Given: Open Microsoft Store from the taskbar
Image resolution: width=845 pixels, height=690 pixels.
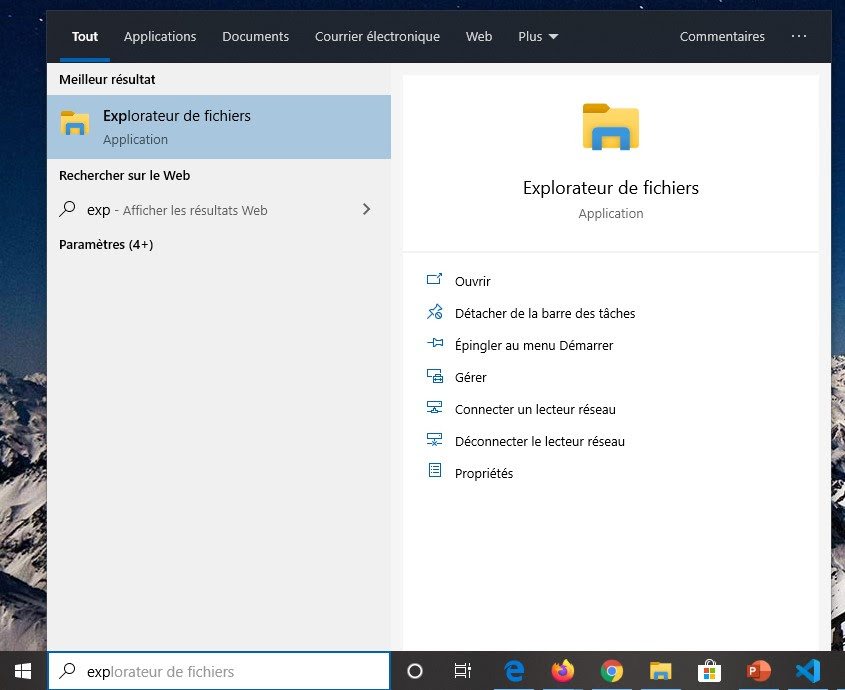Looking at the screenshot, I should (x=709, y=671).
